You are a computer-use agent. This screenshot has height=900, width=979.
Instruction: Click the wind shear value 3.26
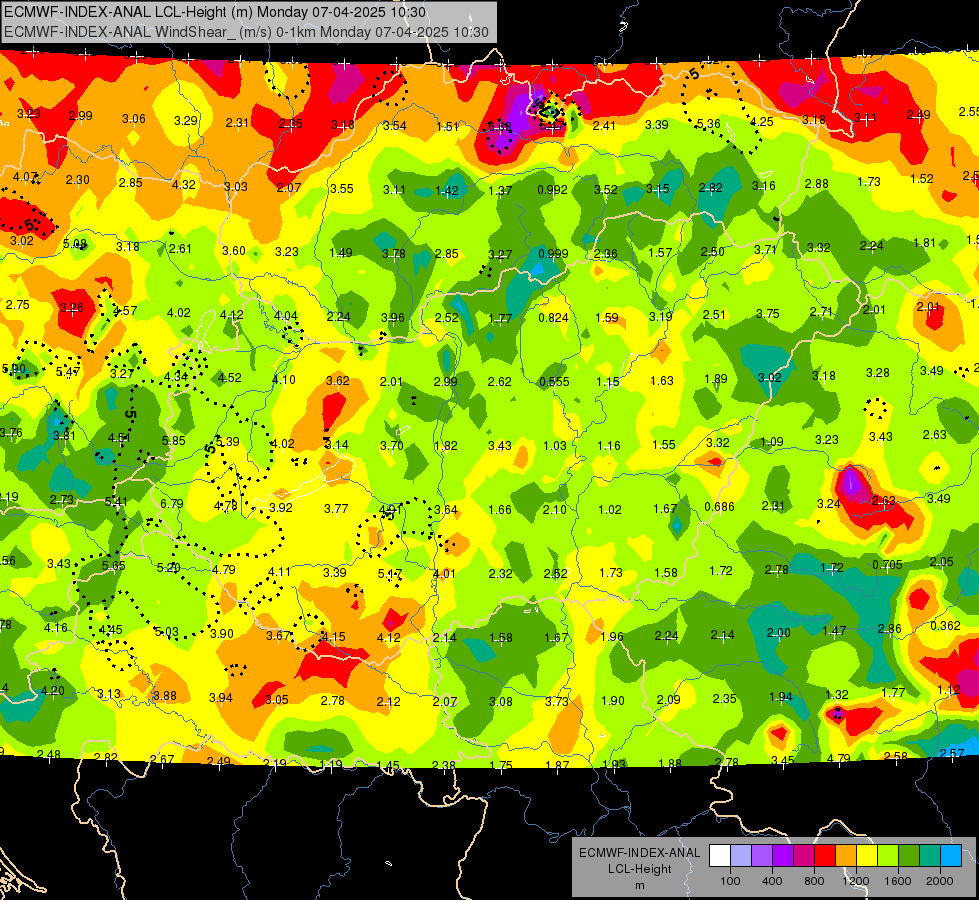point(72,308)
